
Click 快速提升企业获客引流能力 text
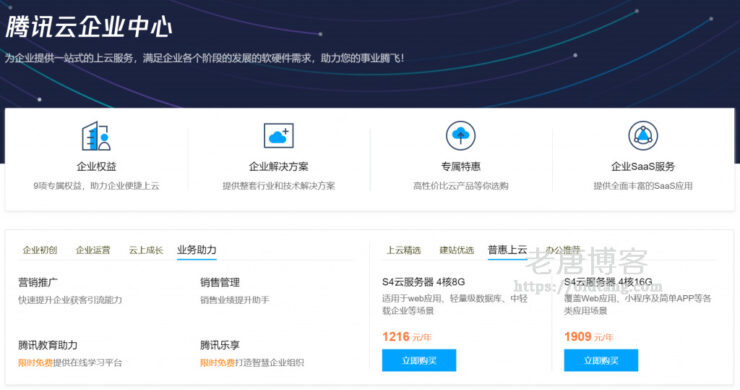pyautogui.click(x=70, y=300)
